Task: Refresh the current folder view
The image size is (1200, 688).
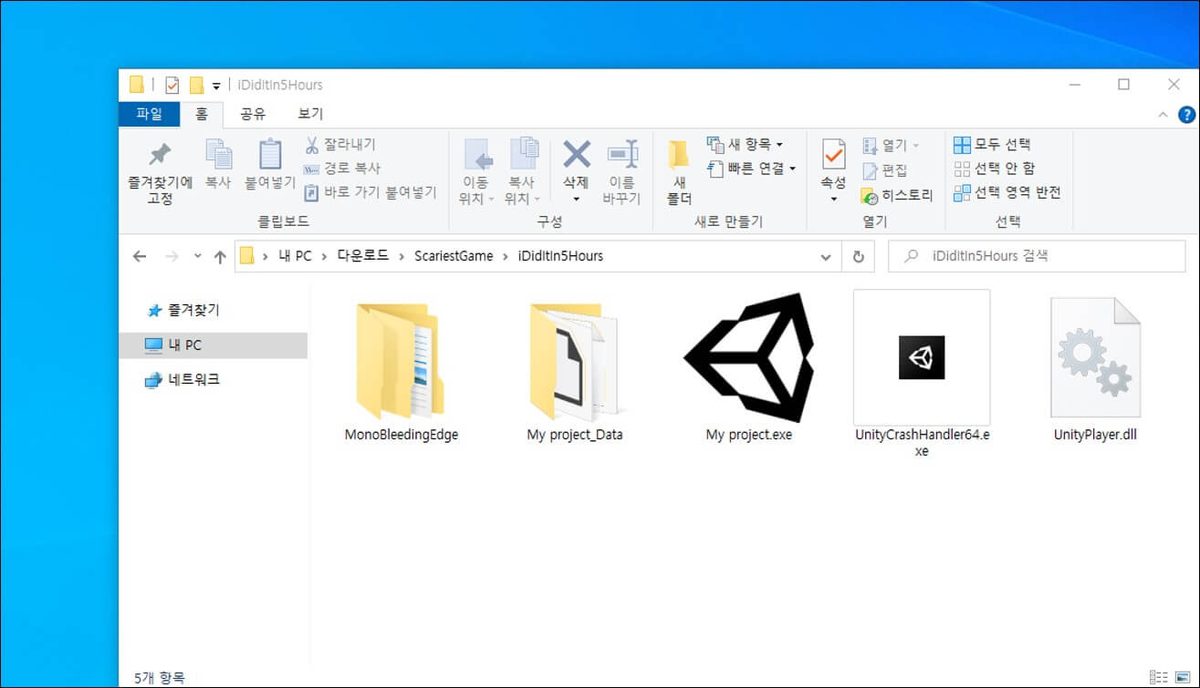Action: pyautogui.click(x=858, y=257)
